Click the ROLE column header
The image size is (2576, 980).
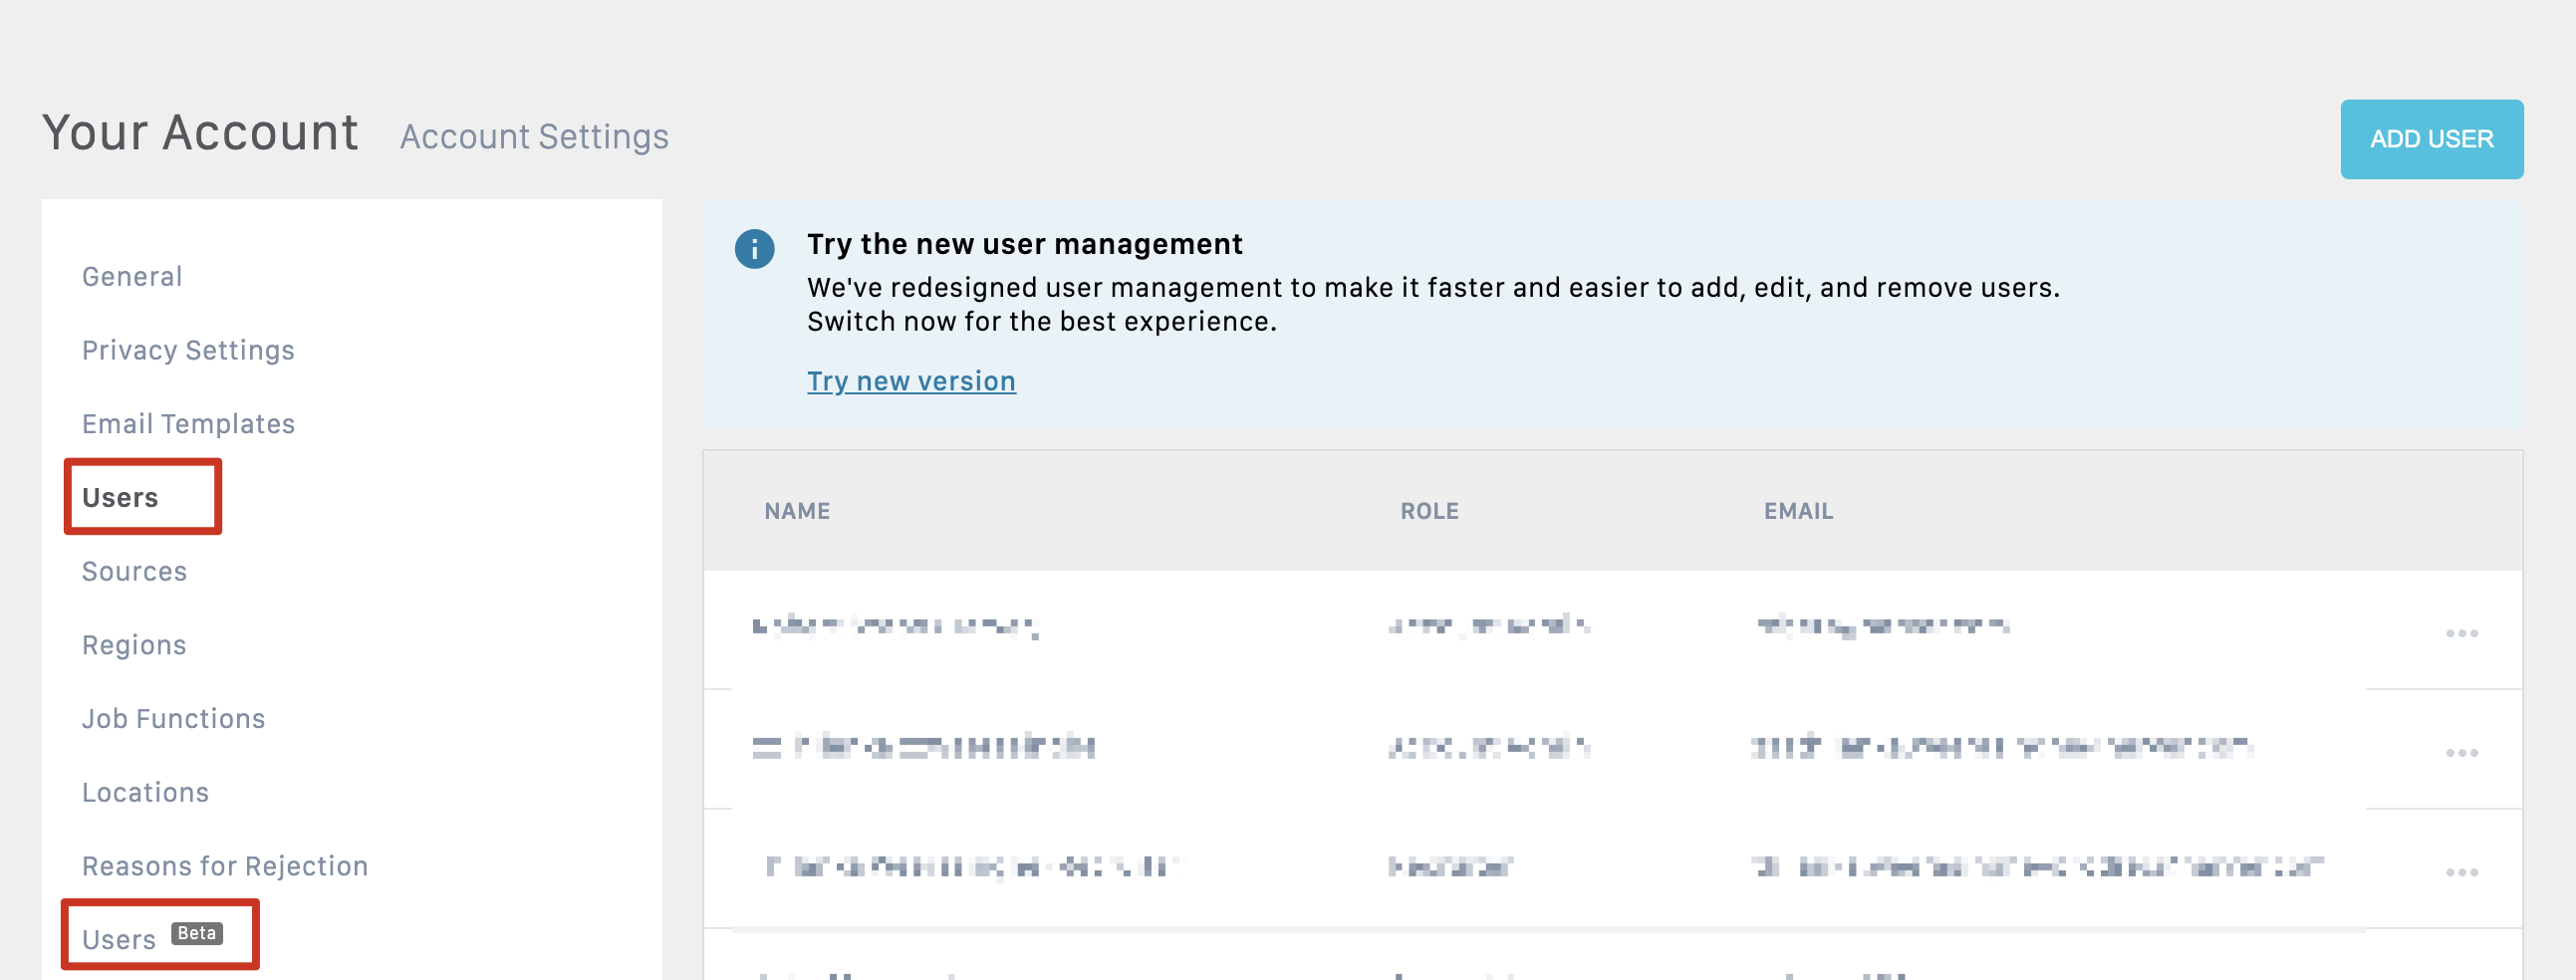click(x=1429, y=511)
